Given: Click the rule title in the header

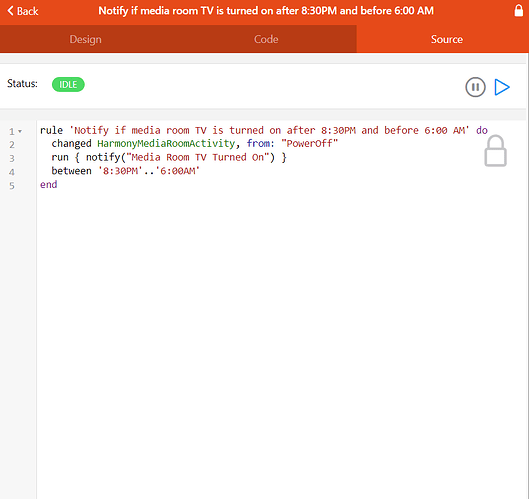Looking at the screenshot, I should coord(266,11).
